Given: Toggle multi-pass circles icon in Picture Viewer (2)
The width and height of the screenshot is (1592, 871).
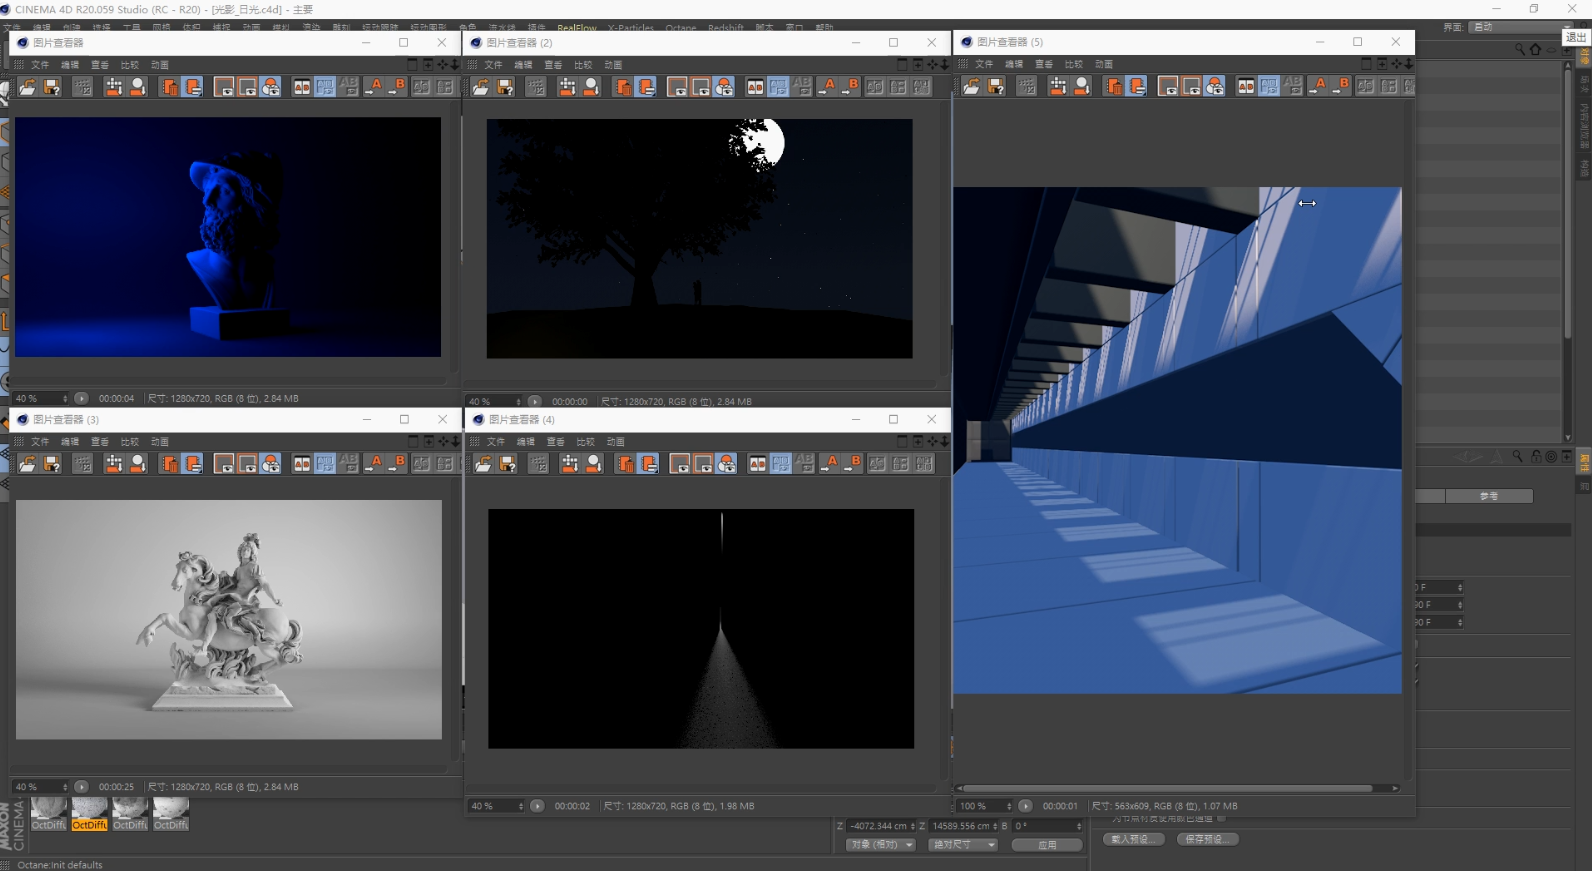Looking at the screenshot, I should [x=725, y=87].
